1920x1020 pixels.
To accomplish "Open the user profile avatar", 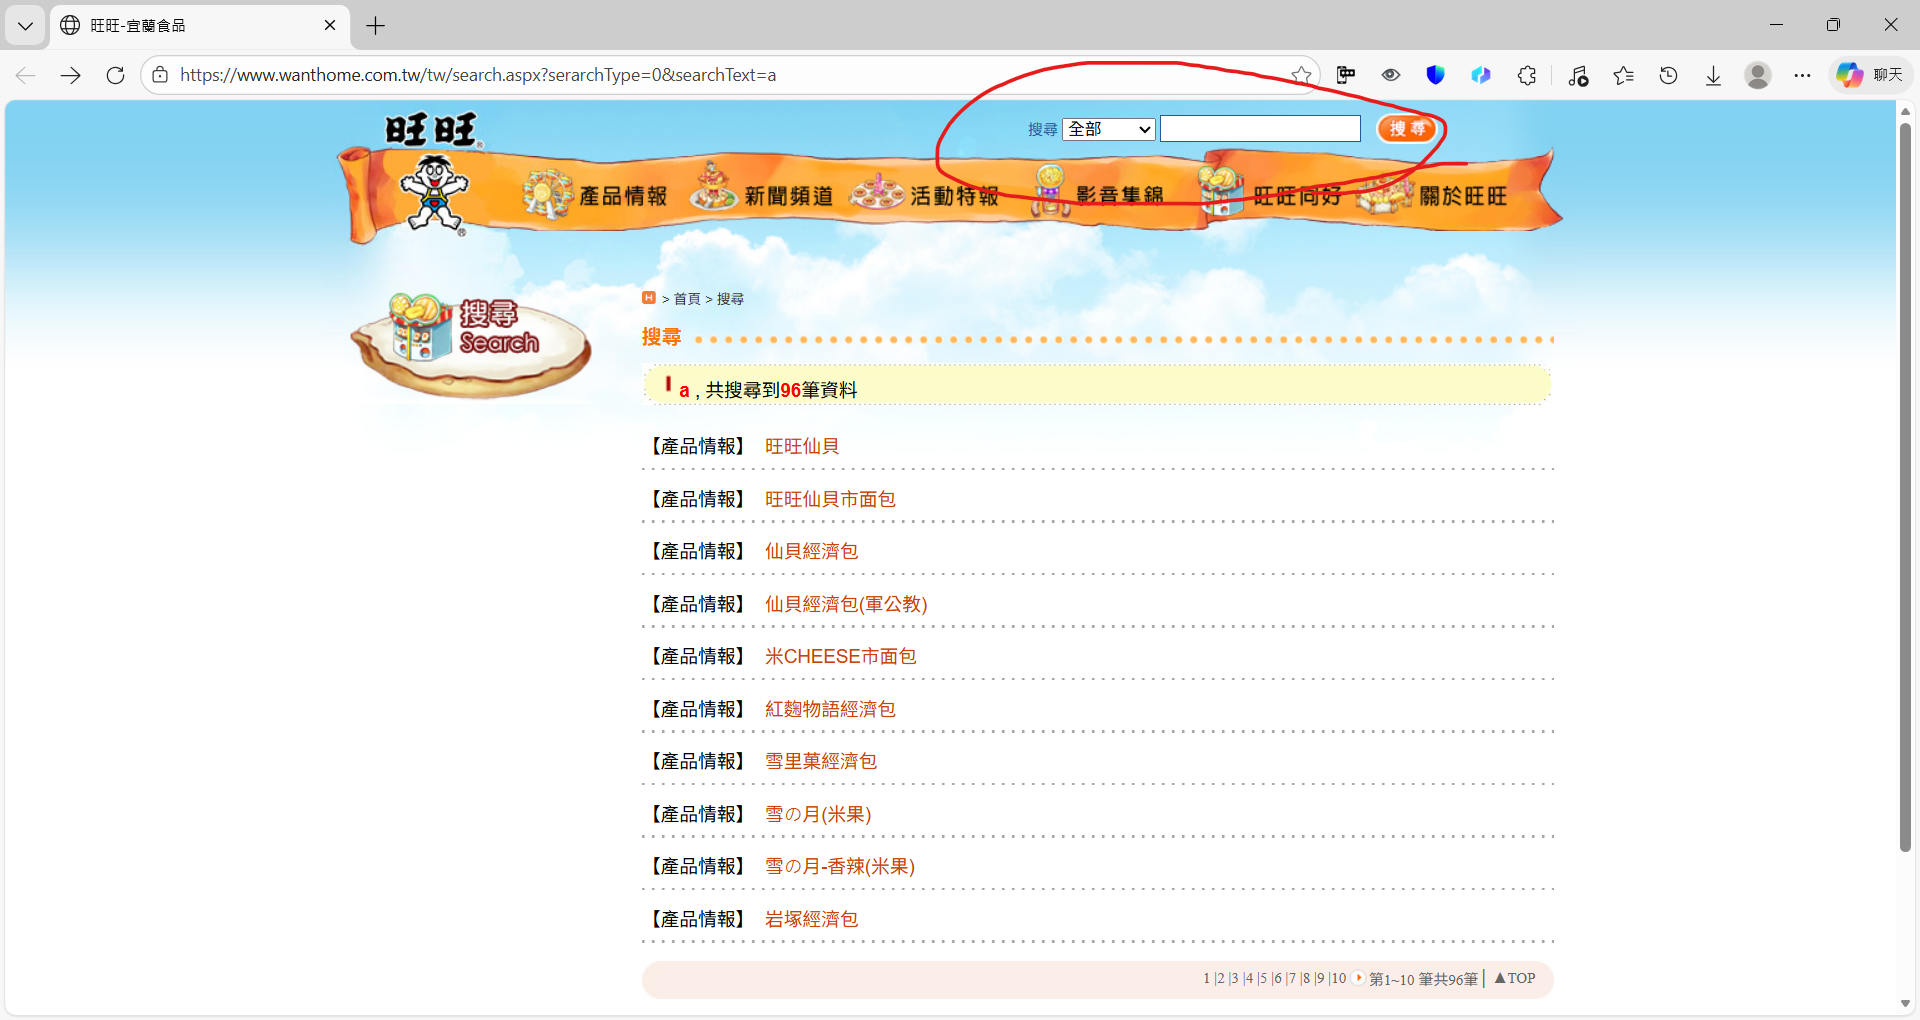I will click(x=1758, y=75).
